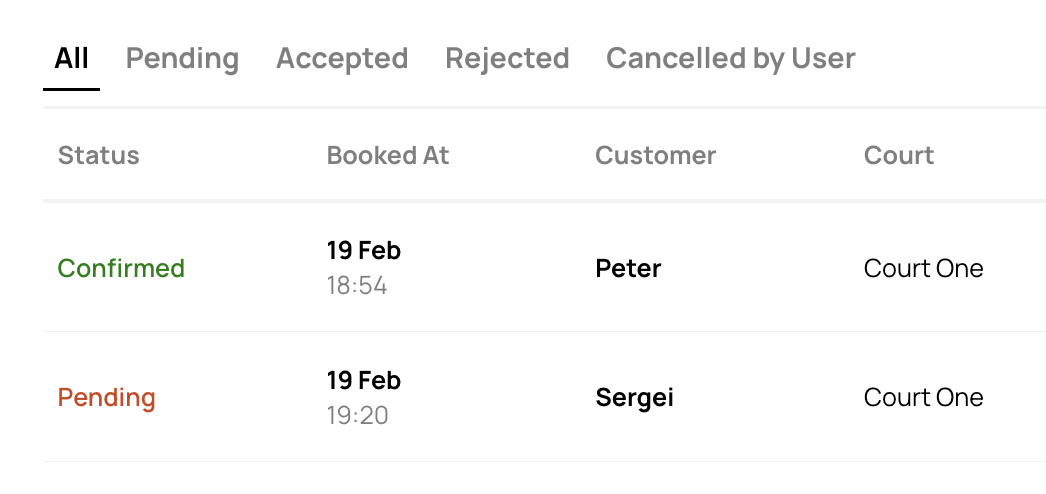Click the 19:20 booking time
Screen dimensions: 1046x494
pos(357,415)
